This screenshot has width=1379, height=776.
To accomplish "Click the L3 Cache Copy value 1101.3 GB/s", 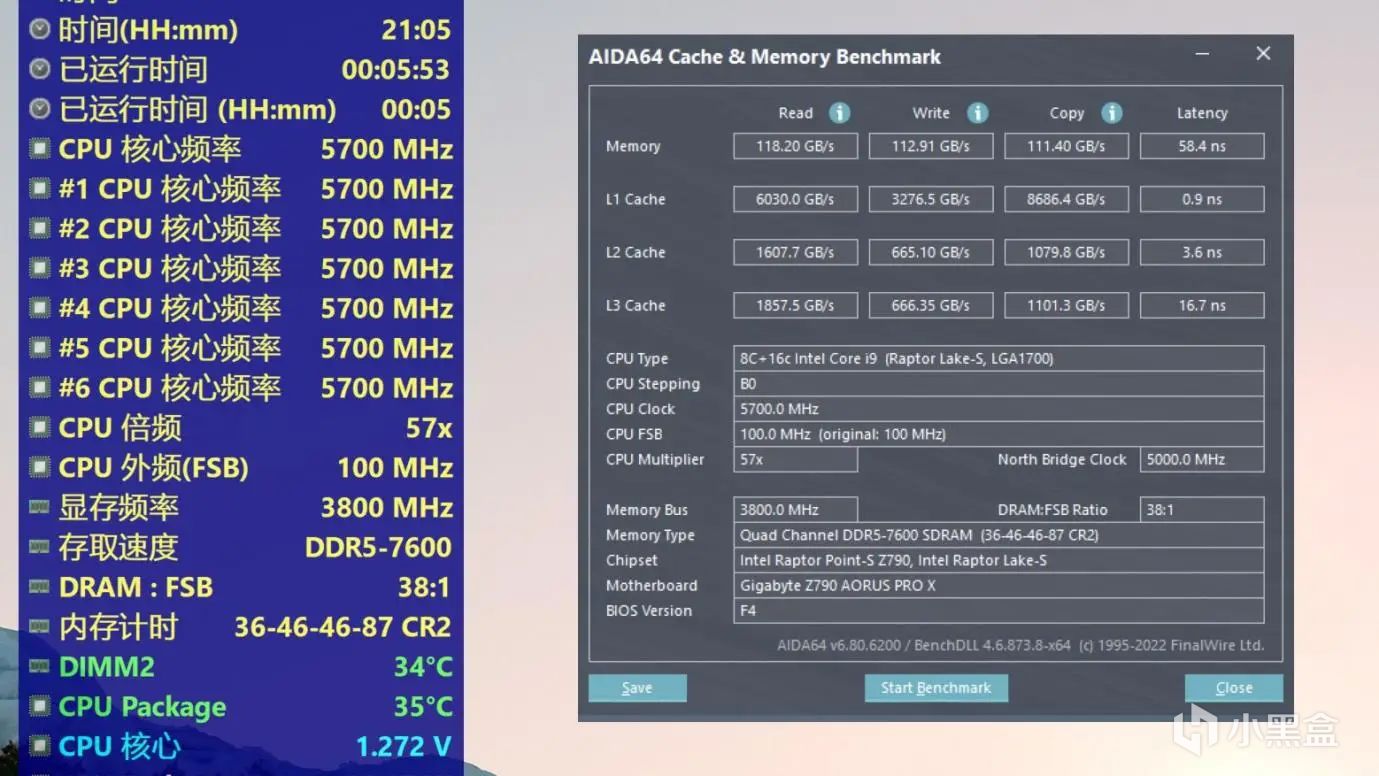I will (1066, 305).
